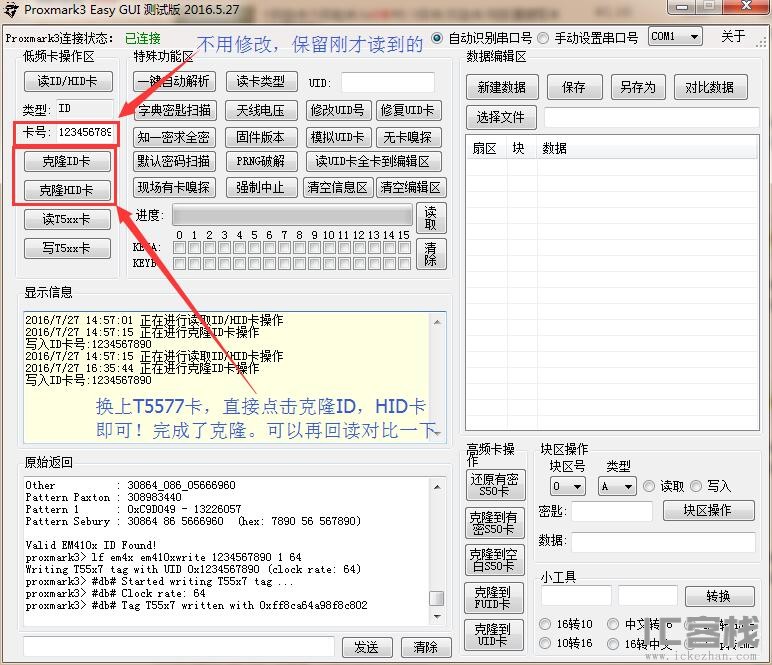
Task: Click the 克隆HID卡 button
Action: click(x=67, y=190)
